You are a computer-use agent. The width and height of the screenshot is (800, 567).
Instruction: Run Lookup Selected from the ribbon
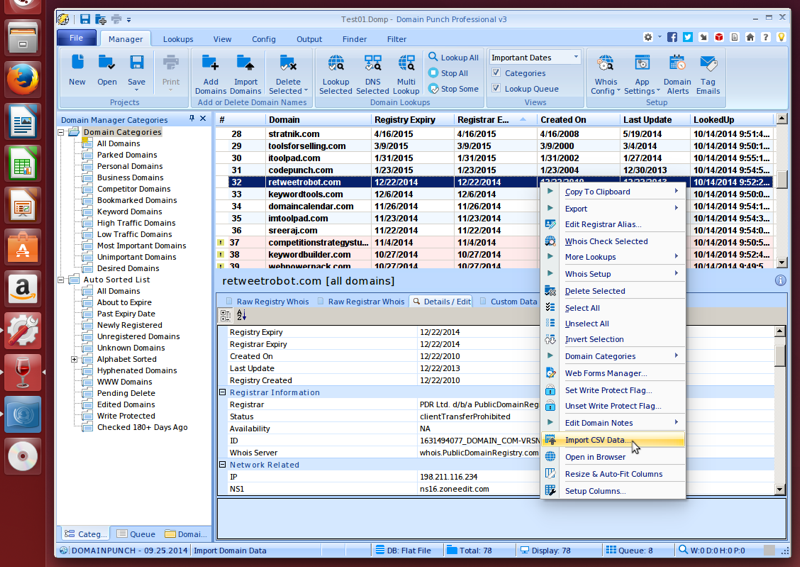(336, 74)
